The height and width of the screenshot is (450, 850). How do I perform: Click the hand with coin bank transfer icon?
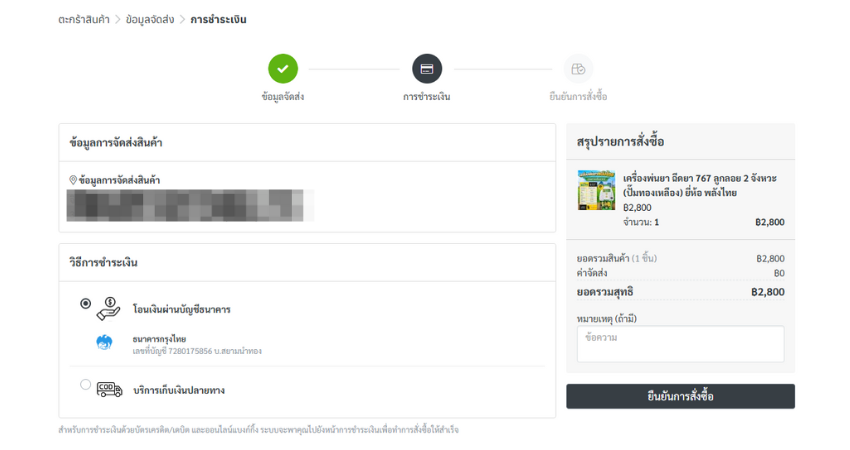click(108, 309)
